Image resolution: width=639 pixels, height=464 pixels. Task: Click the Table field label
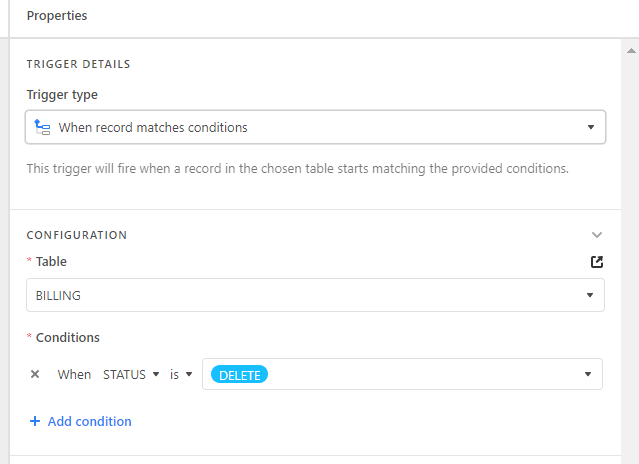[x=51, y=262]
